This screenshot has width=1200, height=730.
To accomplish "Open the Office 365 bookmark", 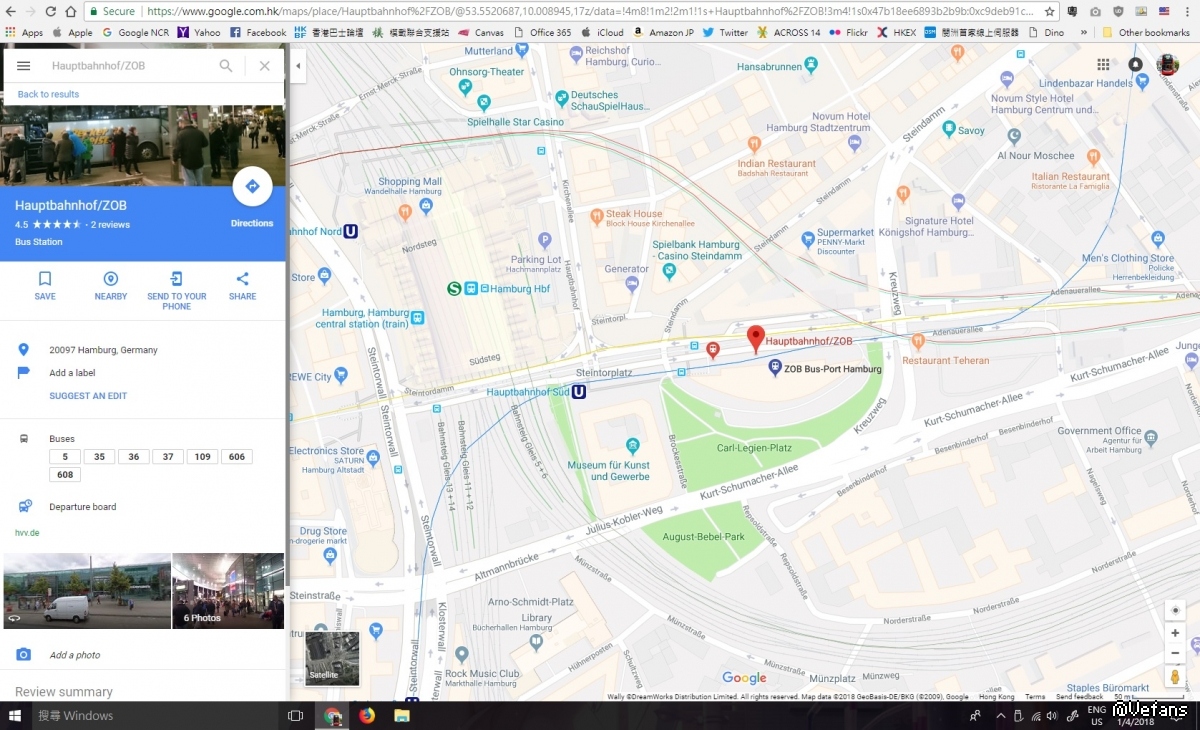I will [542, 32].
